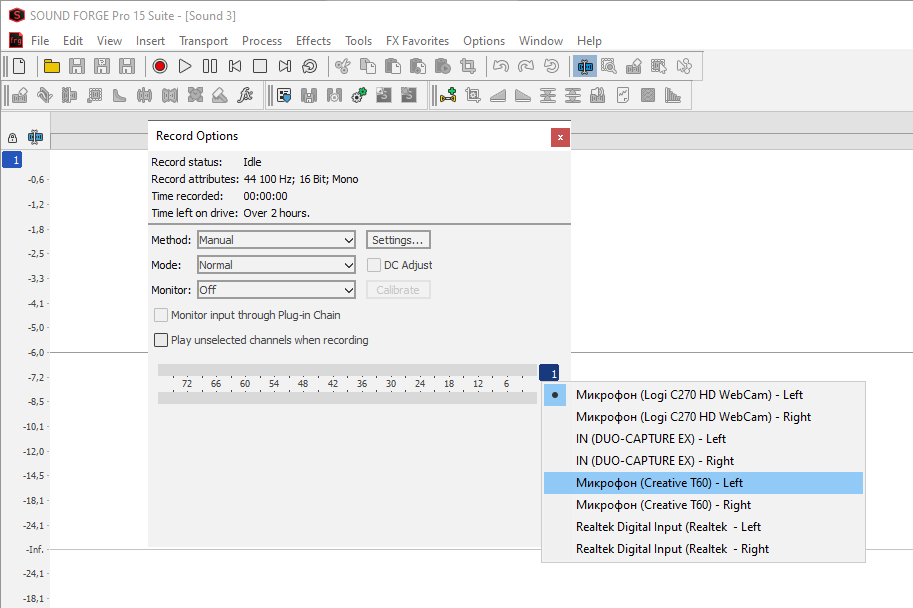Click the Undo arrow icon
Viewport: 913px width, 608px height.
[x=501, y=66]
